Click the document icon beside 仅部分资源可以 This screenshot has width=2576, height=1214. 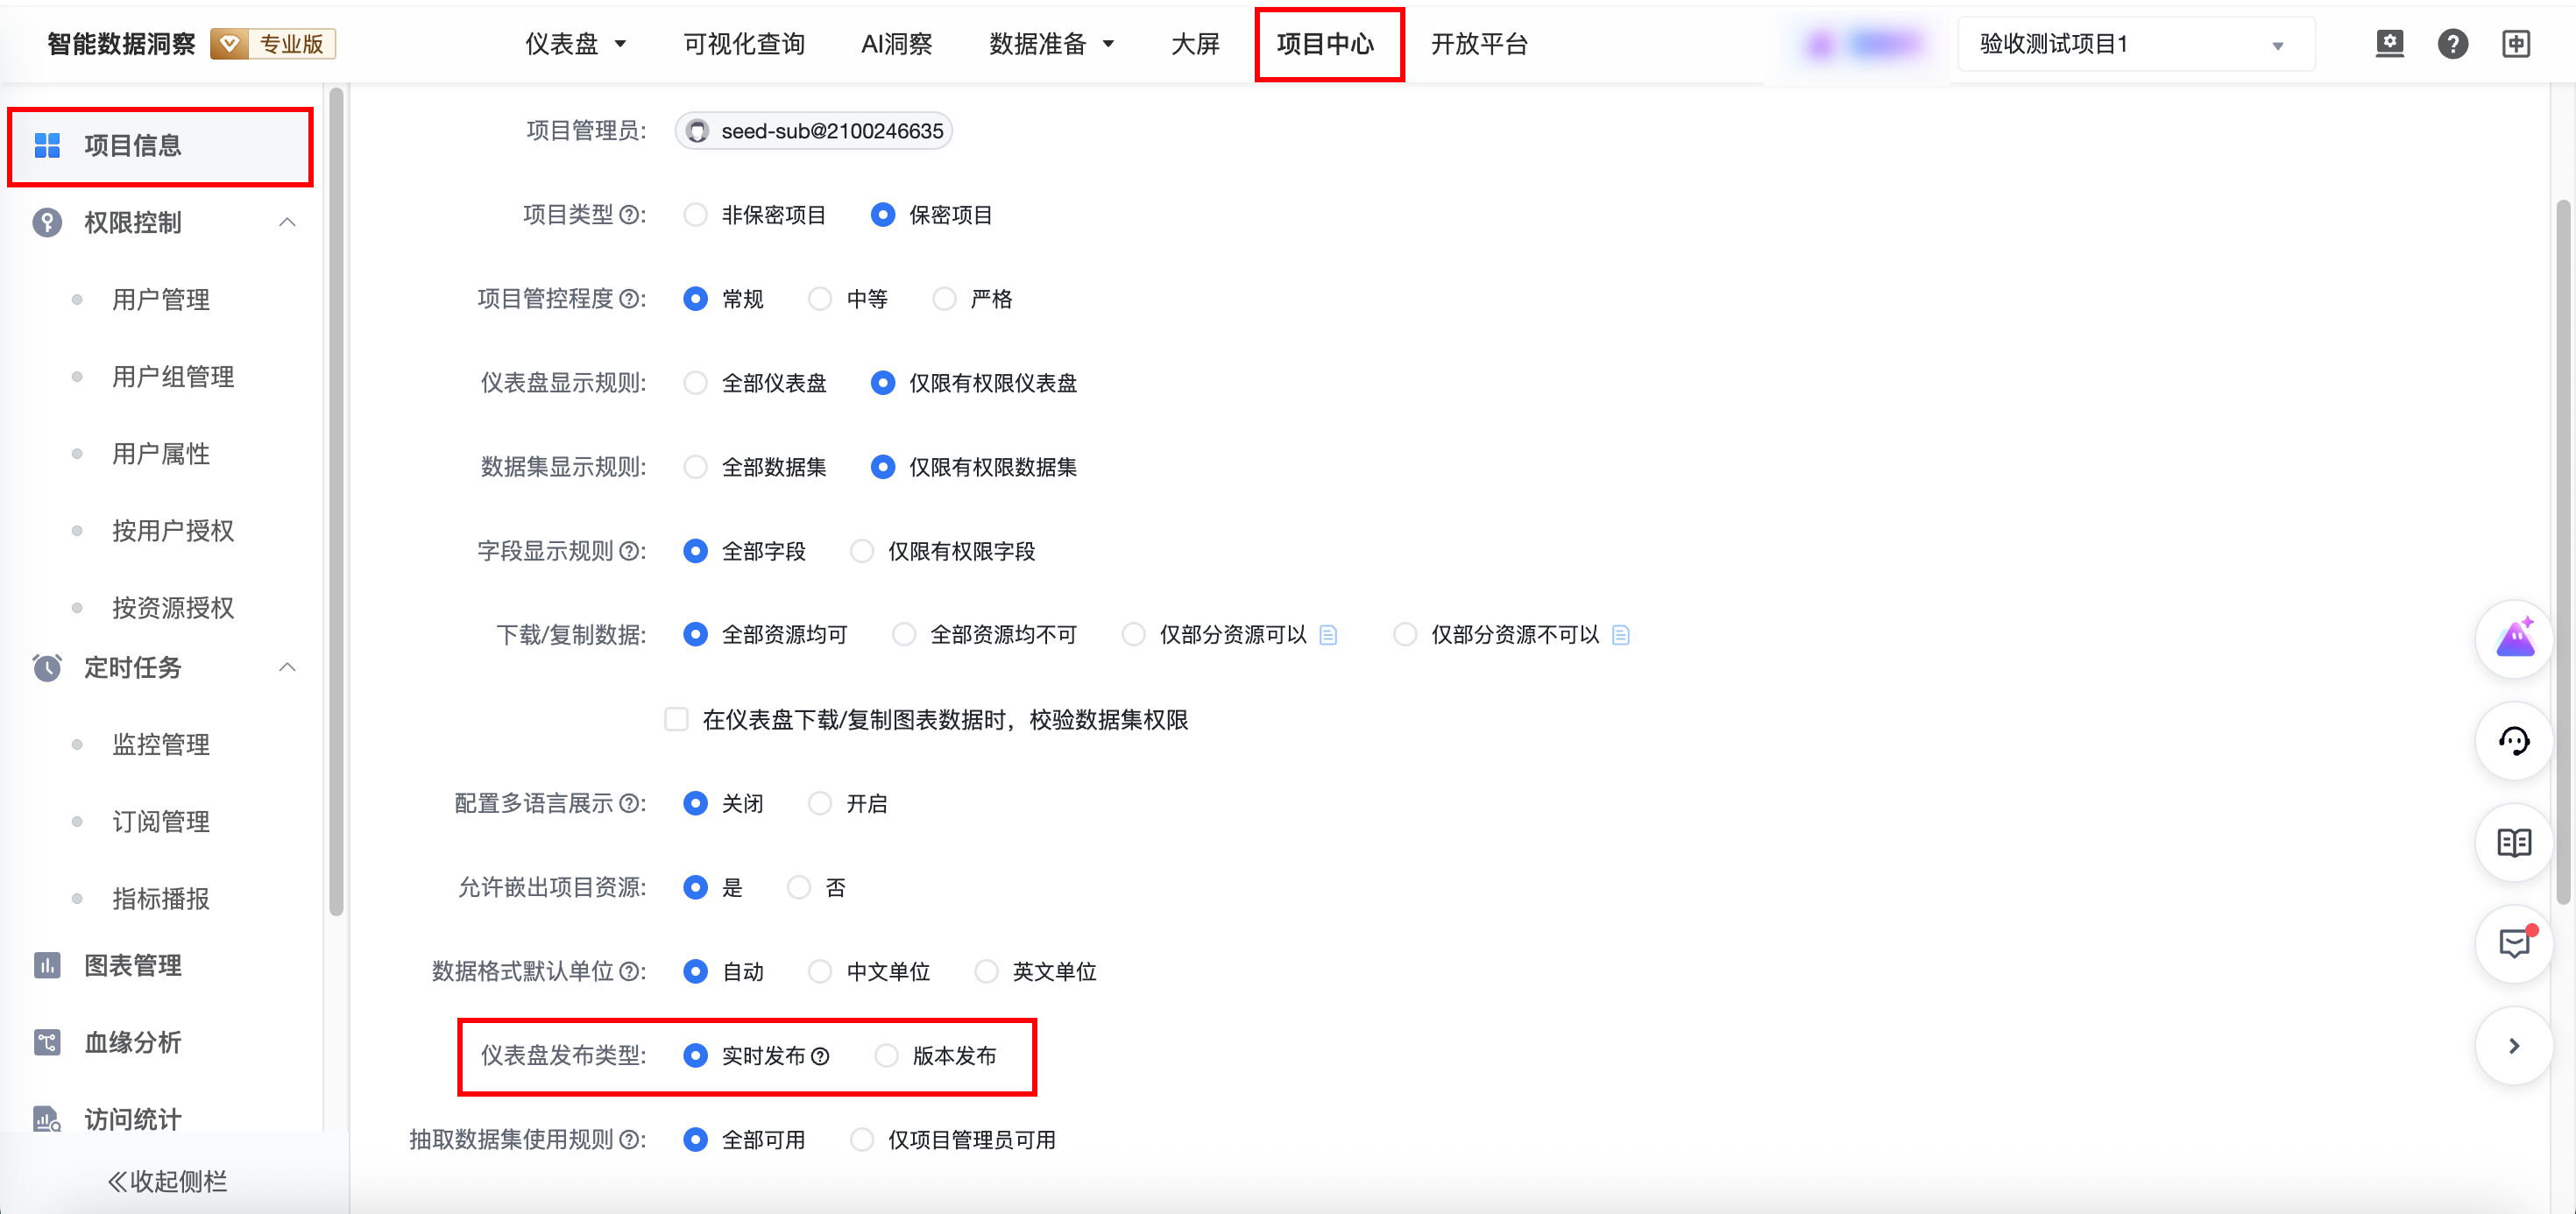pyautogui.click(x=1328, y=635)
